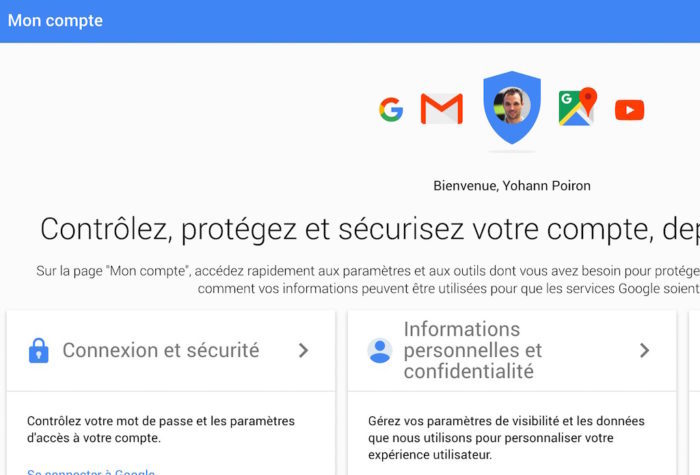Open the Connexion et sécurité section title
The height and width of the screenshot is (475, 700).
(160, 350)
